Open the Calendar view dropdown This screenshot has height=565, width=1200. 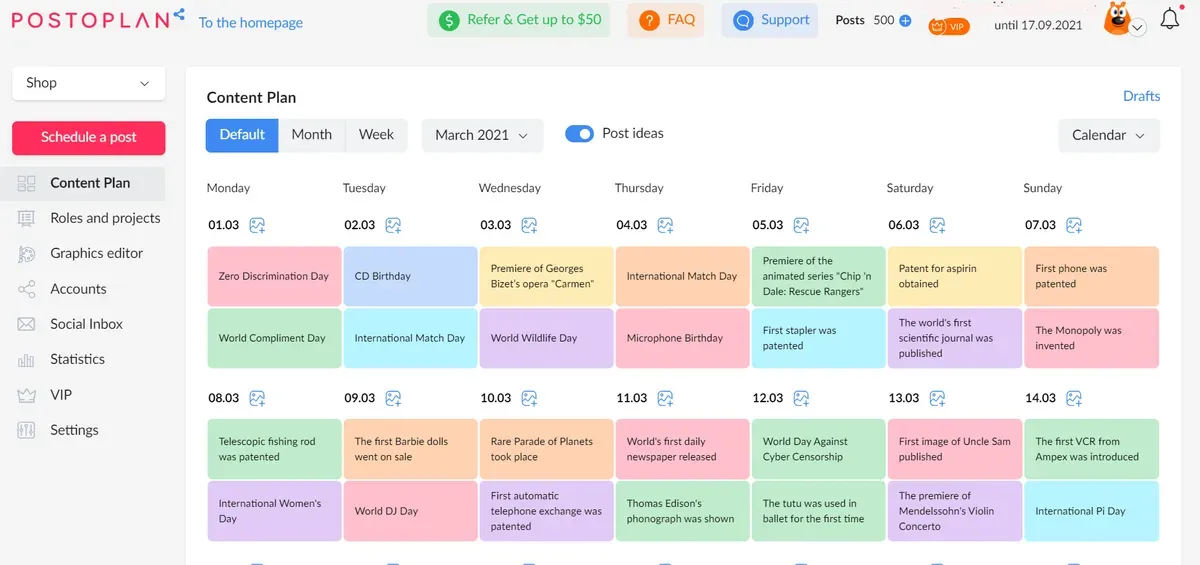point(1108,135)
